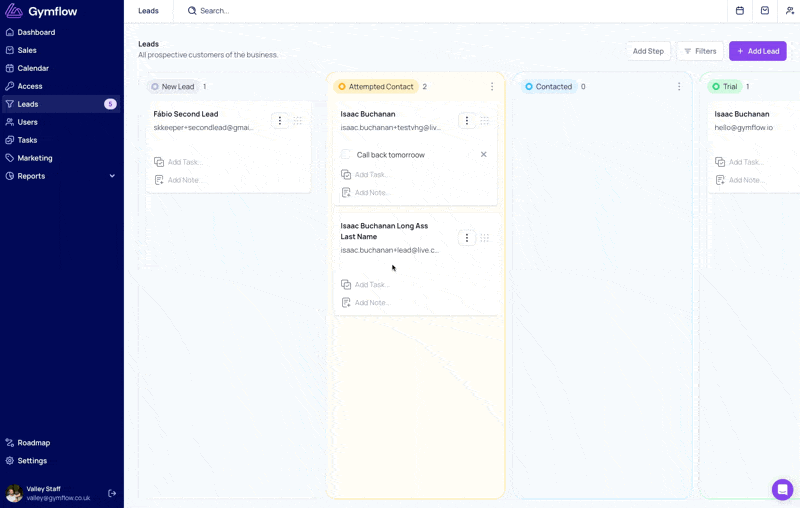
Task: Click the Add Step button
Action: point(648,51)
